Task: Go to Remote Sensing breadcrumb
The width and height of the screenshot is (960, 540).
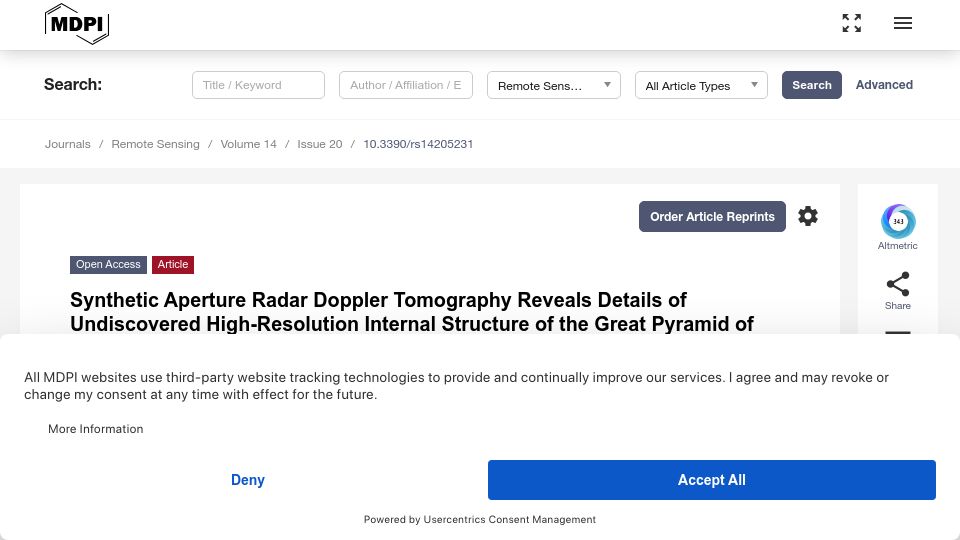Action: click(156, 144)
